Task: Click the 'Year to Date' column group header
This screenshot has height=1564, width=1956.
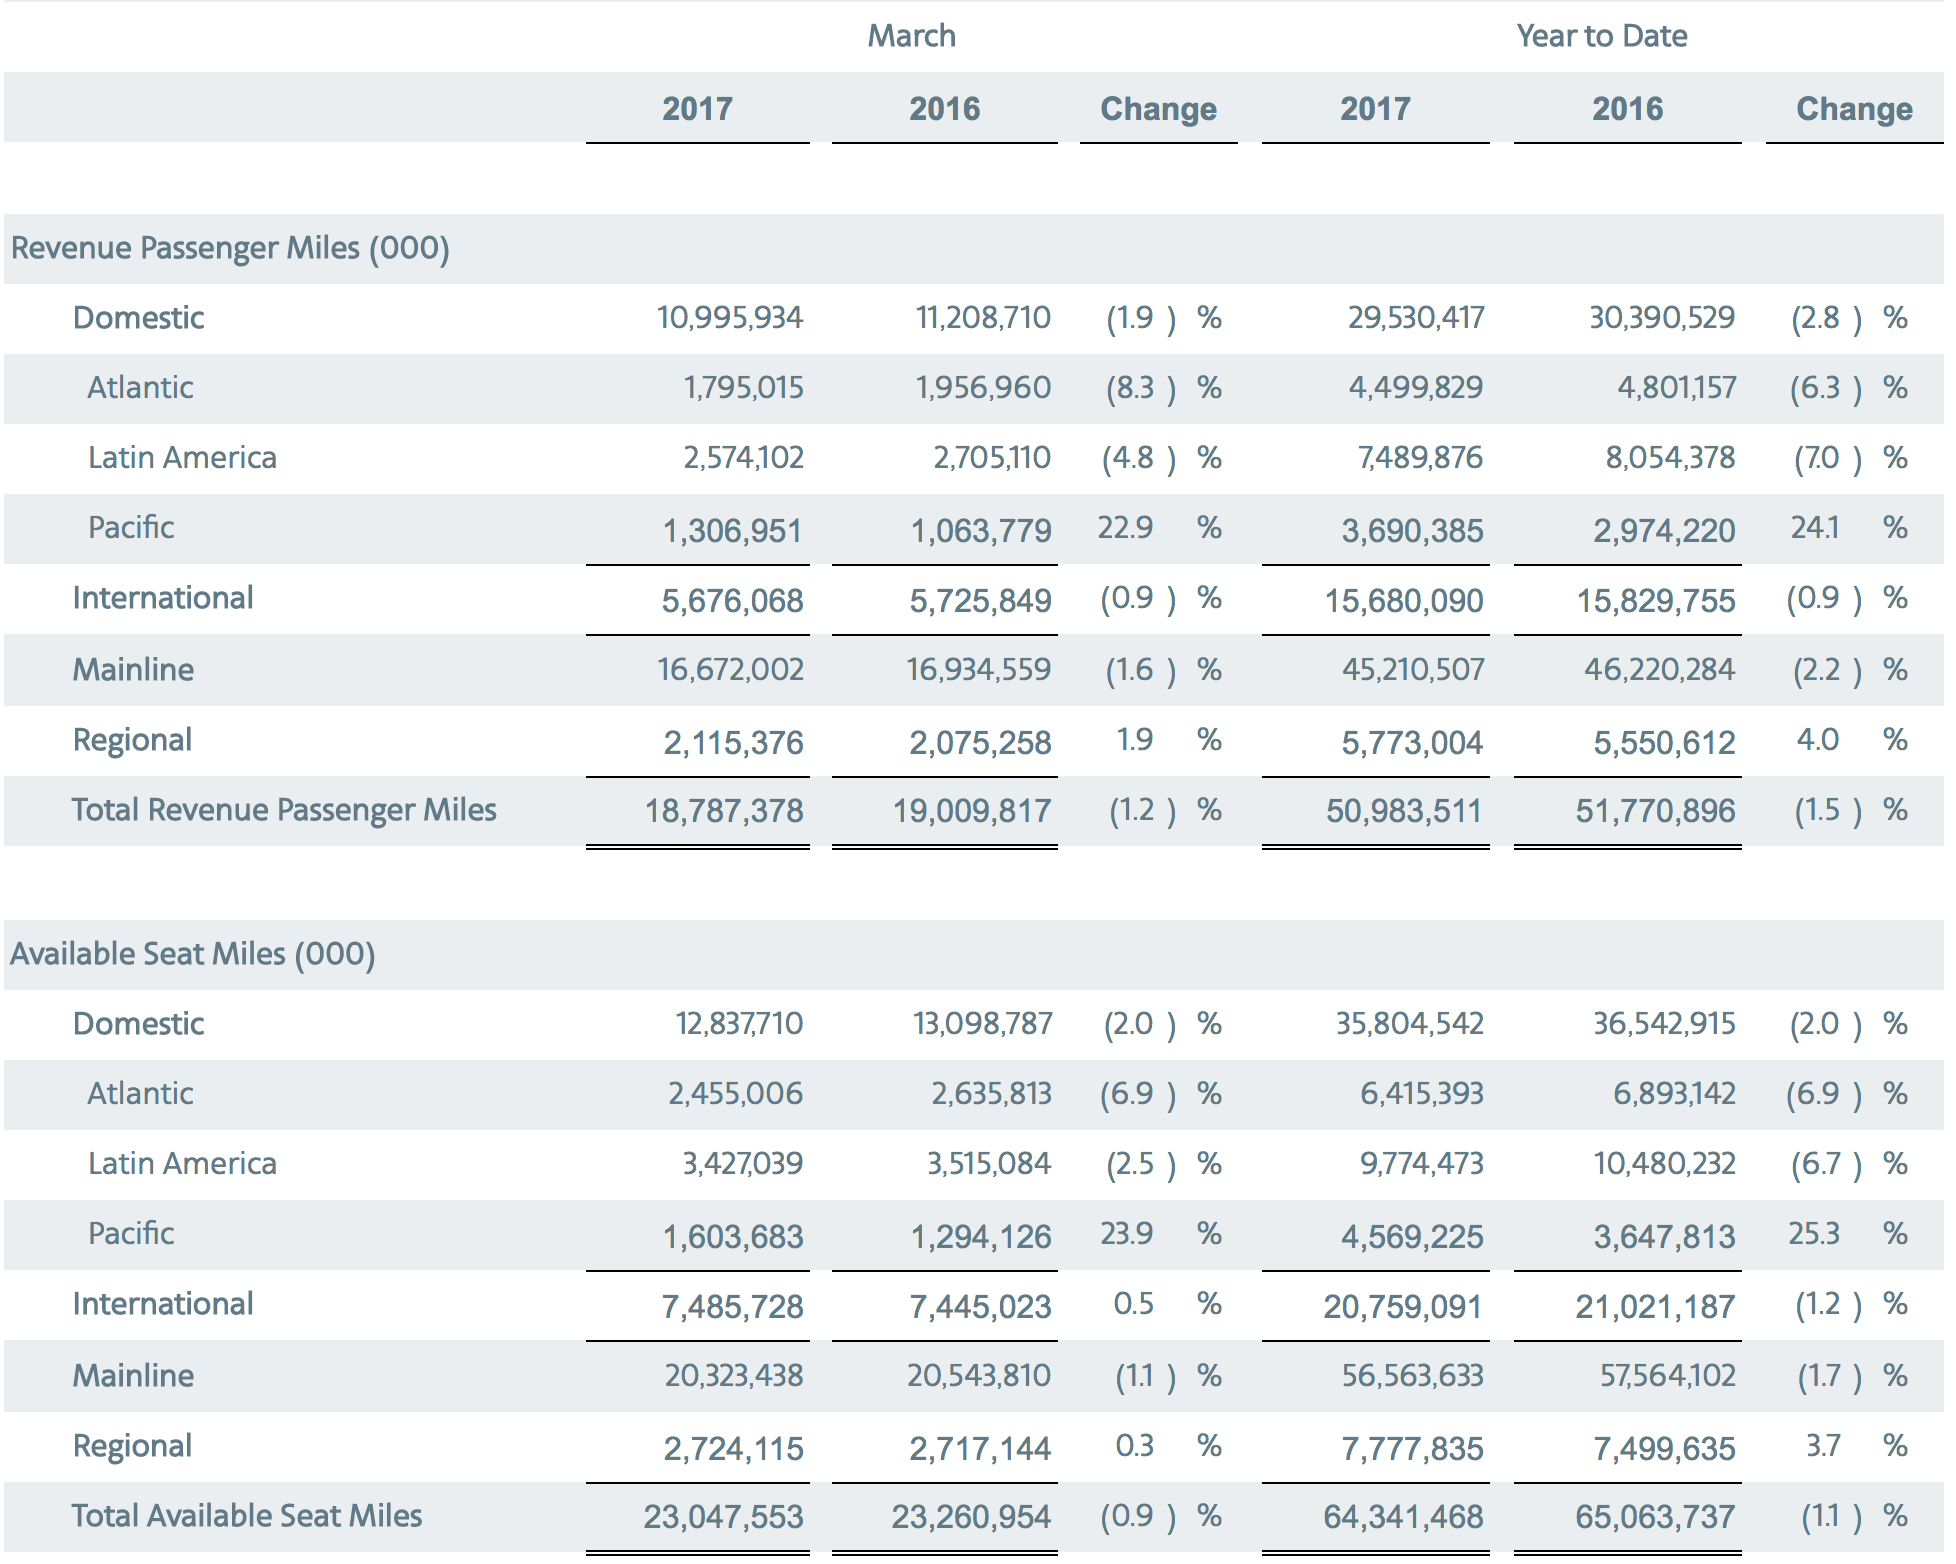Action: 1601,36
